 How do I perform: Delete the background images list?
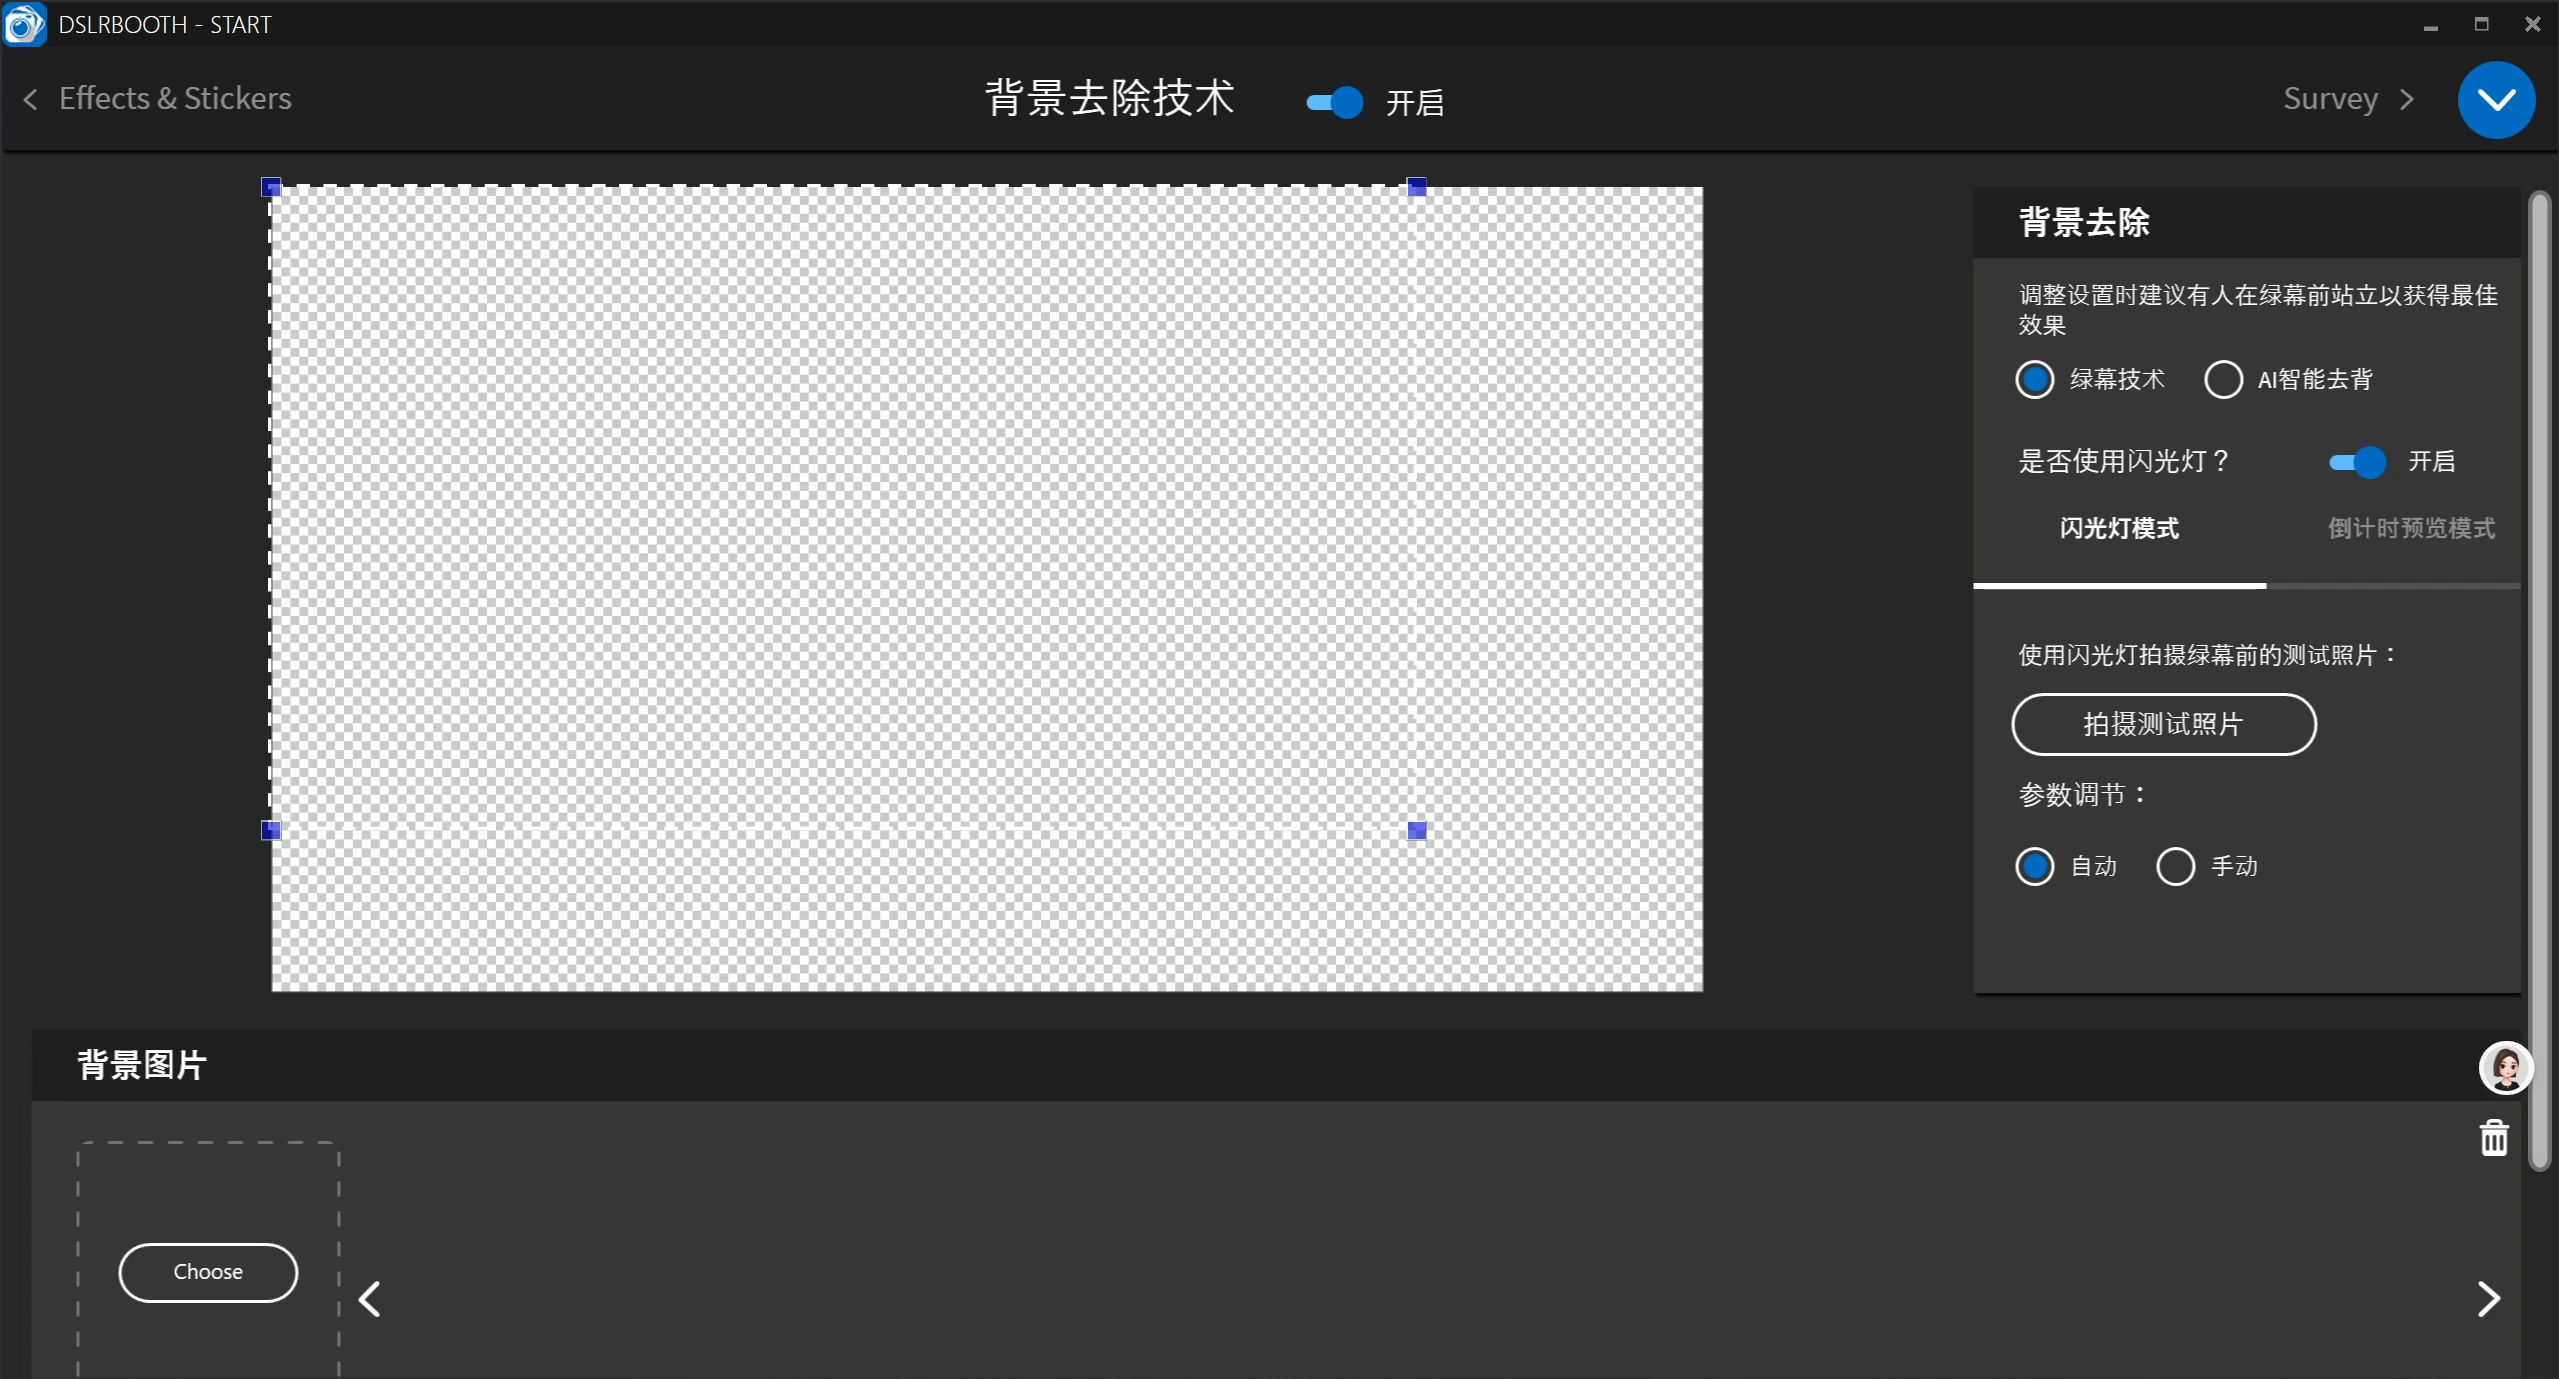(x=2493, y=1137)
